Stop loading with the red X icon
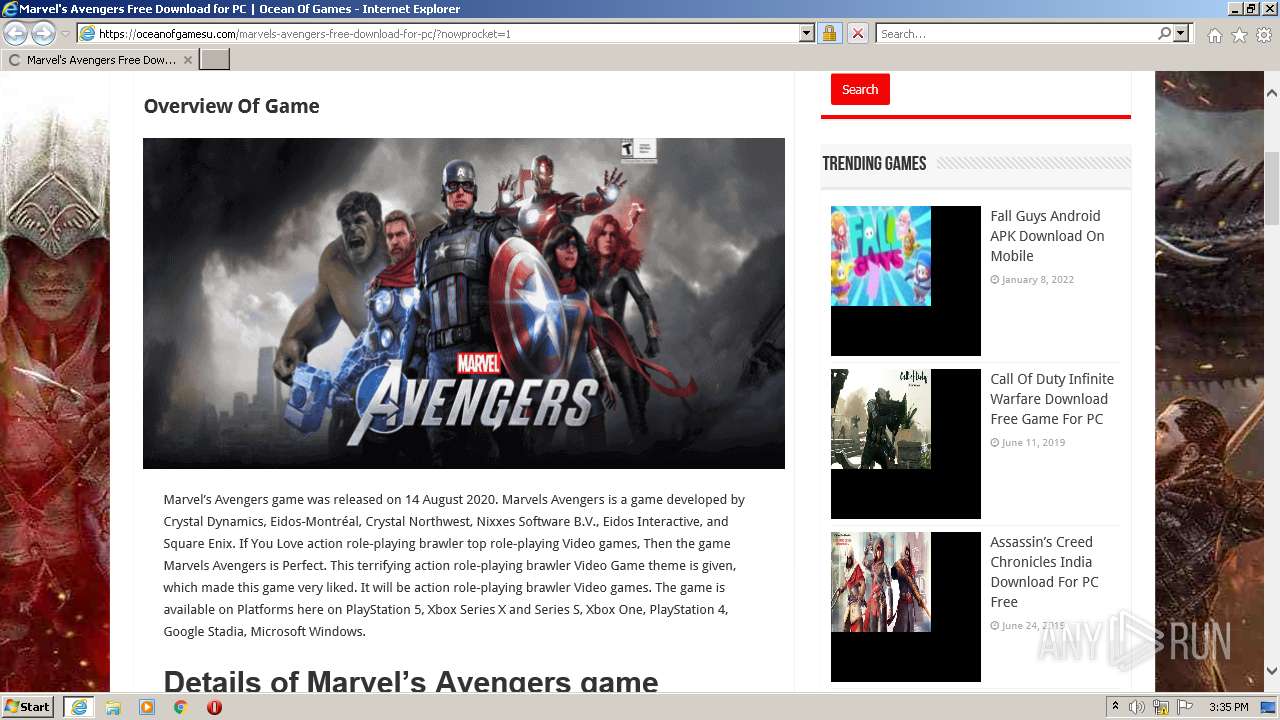The image size is (1280, 720). pos(857,34)
